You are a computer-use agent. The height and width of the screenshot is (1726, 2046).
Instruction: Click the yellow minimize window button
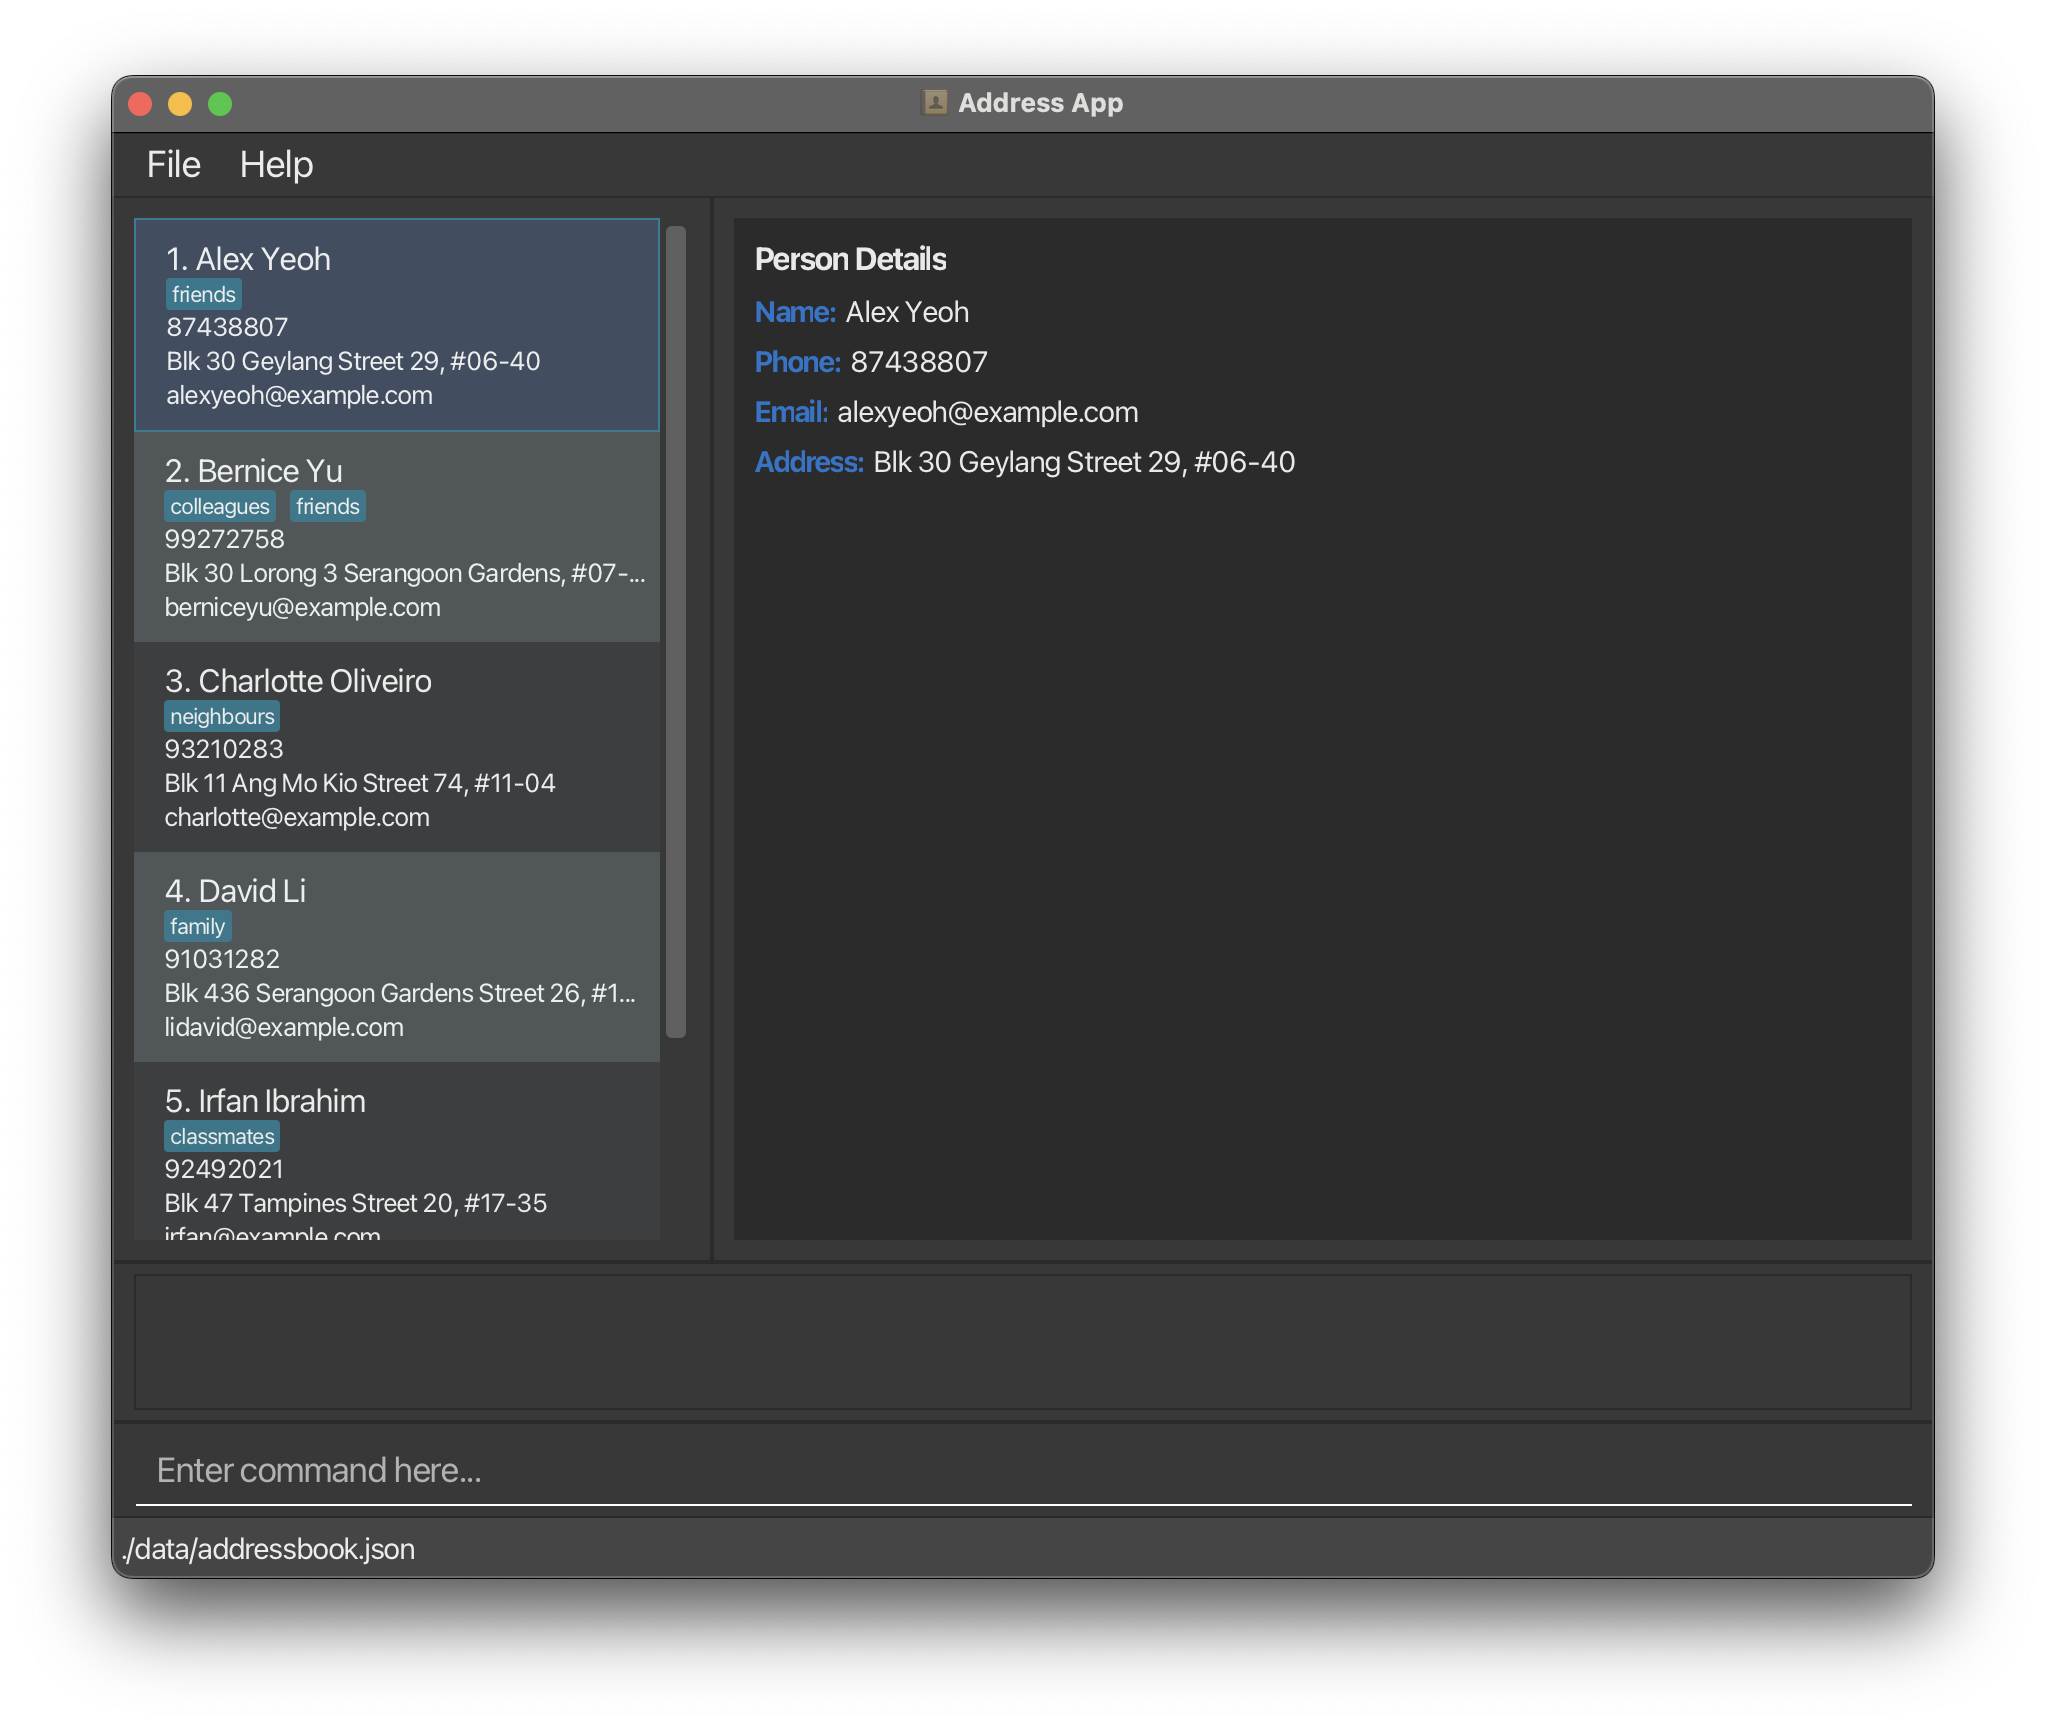[x=180, y=104]
